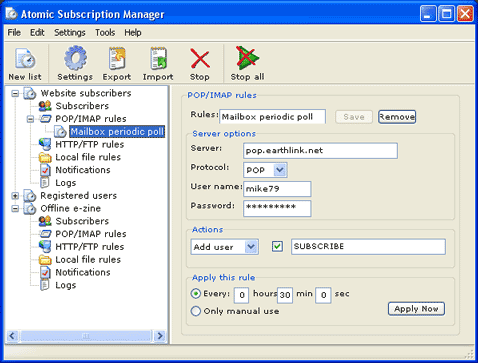
Task: Click the Remove rule button
Action: click(397, 117)
